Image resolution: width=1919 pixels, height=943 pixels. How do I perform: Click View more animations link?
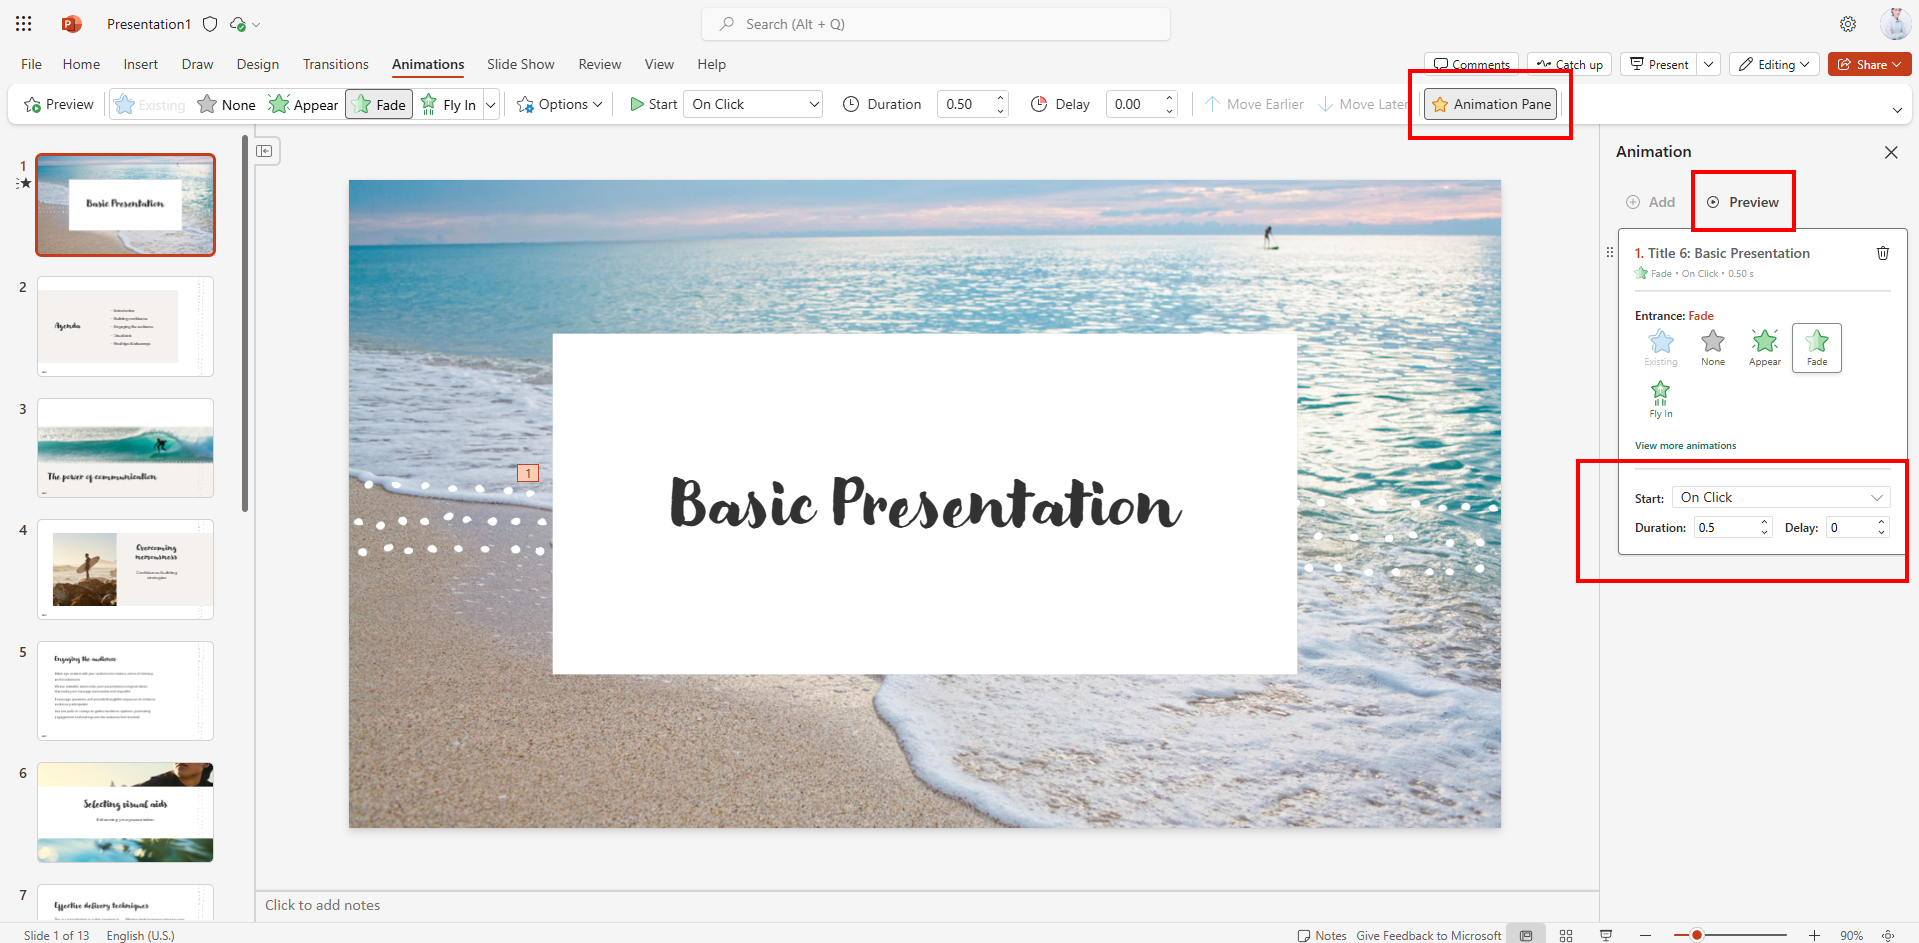point(1685,445)
